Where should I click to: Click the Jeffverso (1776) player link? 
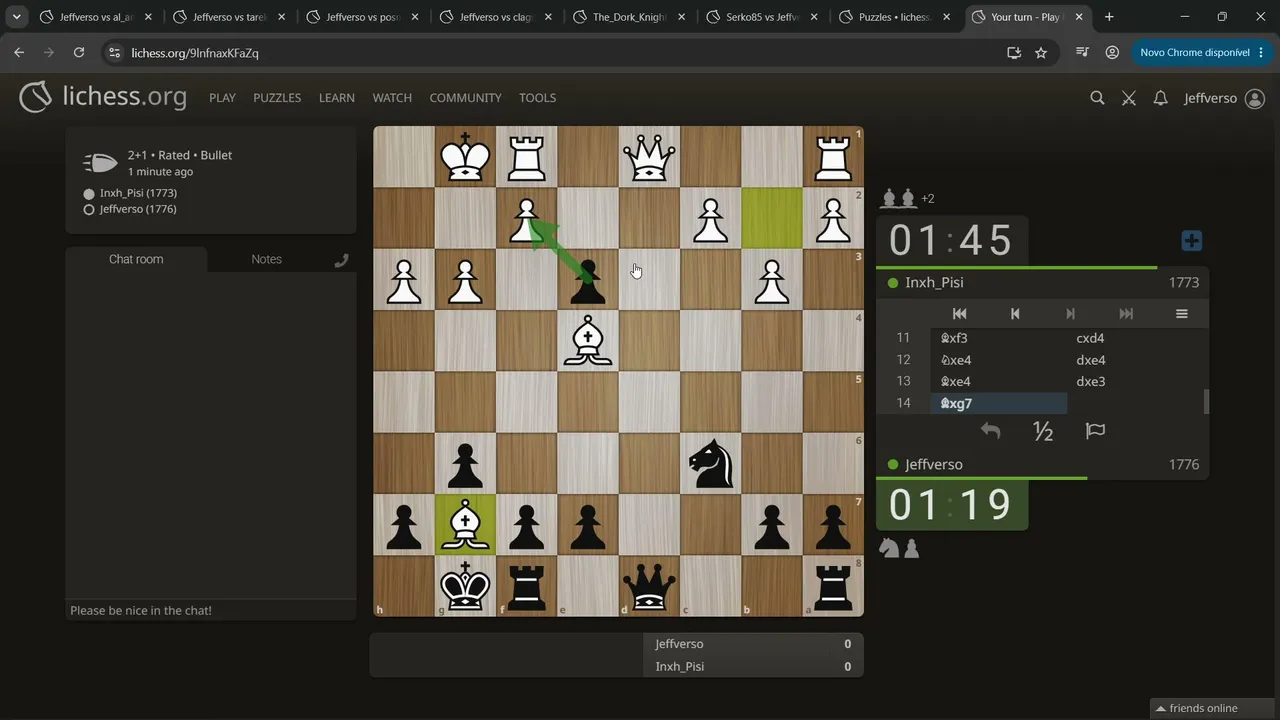click(138, 209)
